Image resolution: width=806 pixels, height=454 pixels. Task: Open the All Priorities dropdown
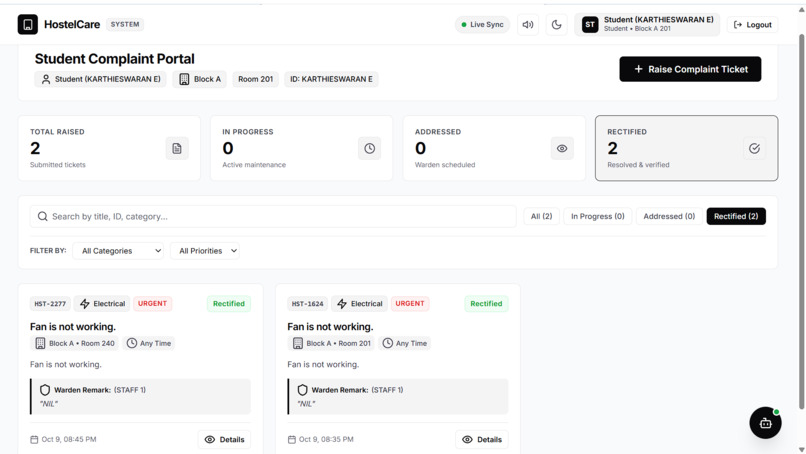coord(205,251)
